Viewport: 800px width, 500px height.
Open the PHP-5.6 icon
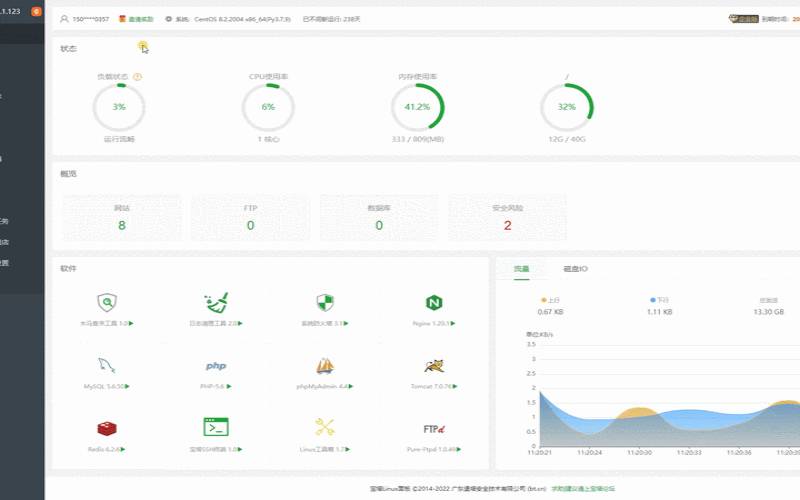[x=216, y=366]
